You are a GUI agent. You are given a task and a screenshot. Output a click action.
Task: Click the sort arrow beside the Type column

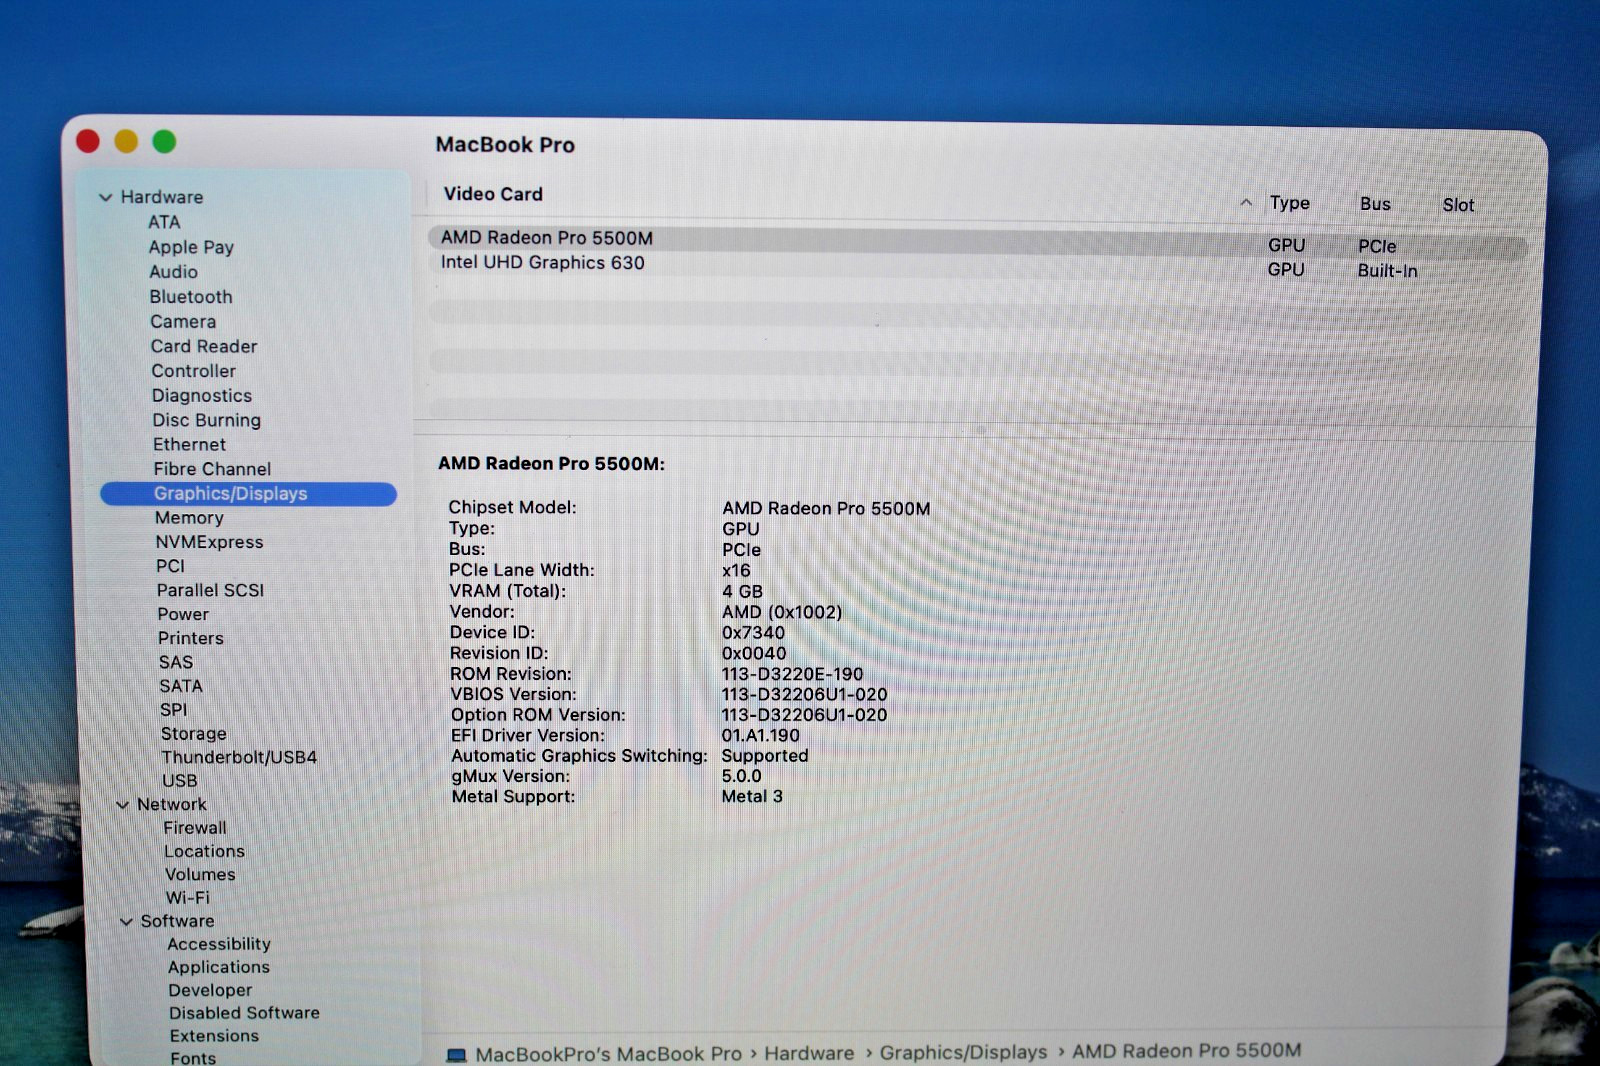click(x=1246, y=203)
